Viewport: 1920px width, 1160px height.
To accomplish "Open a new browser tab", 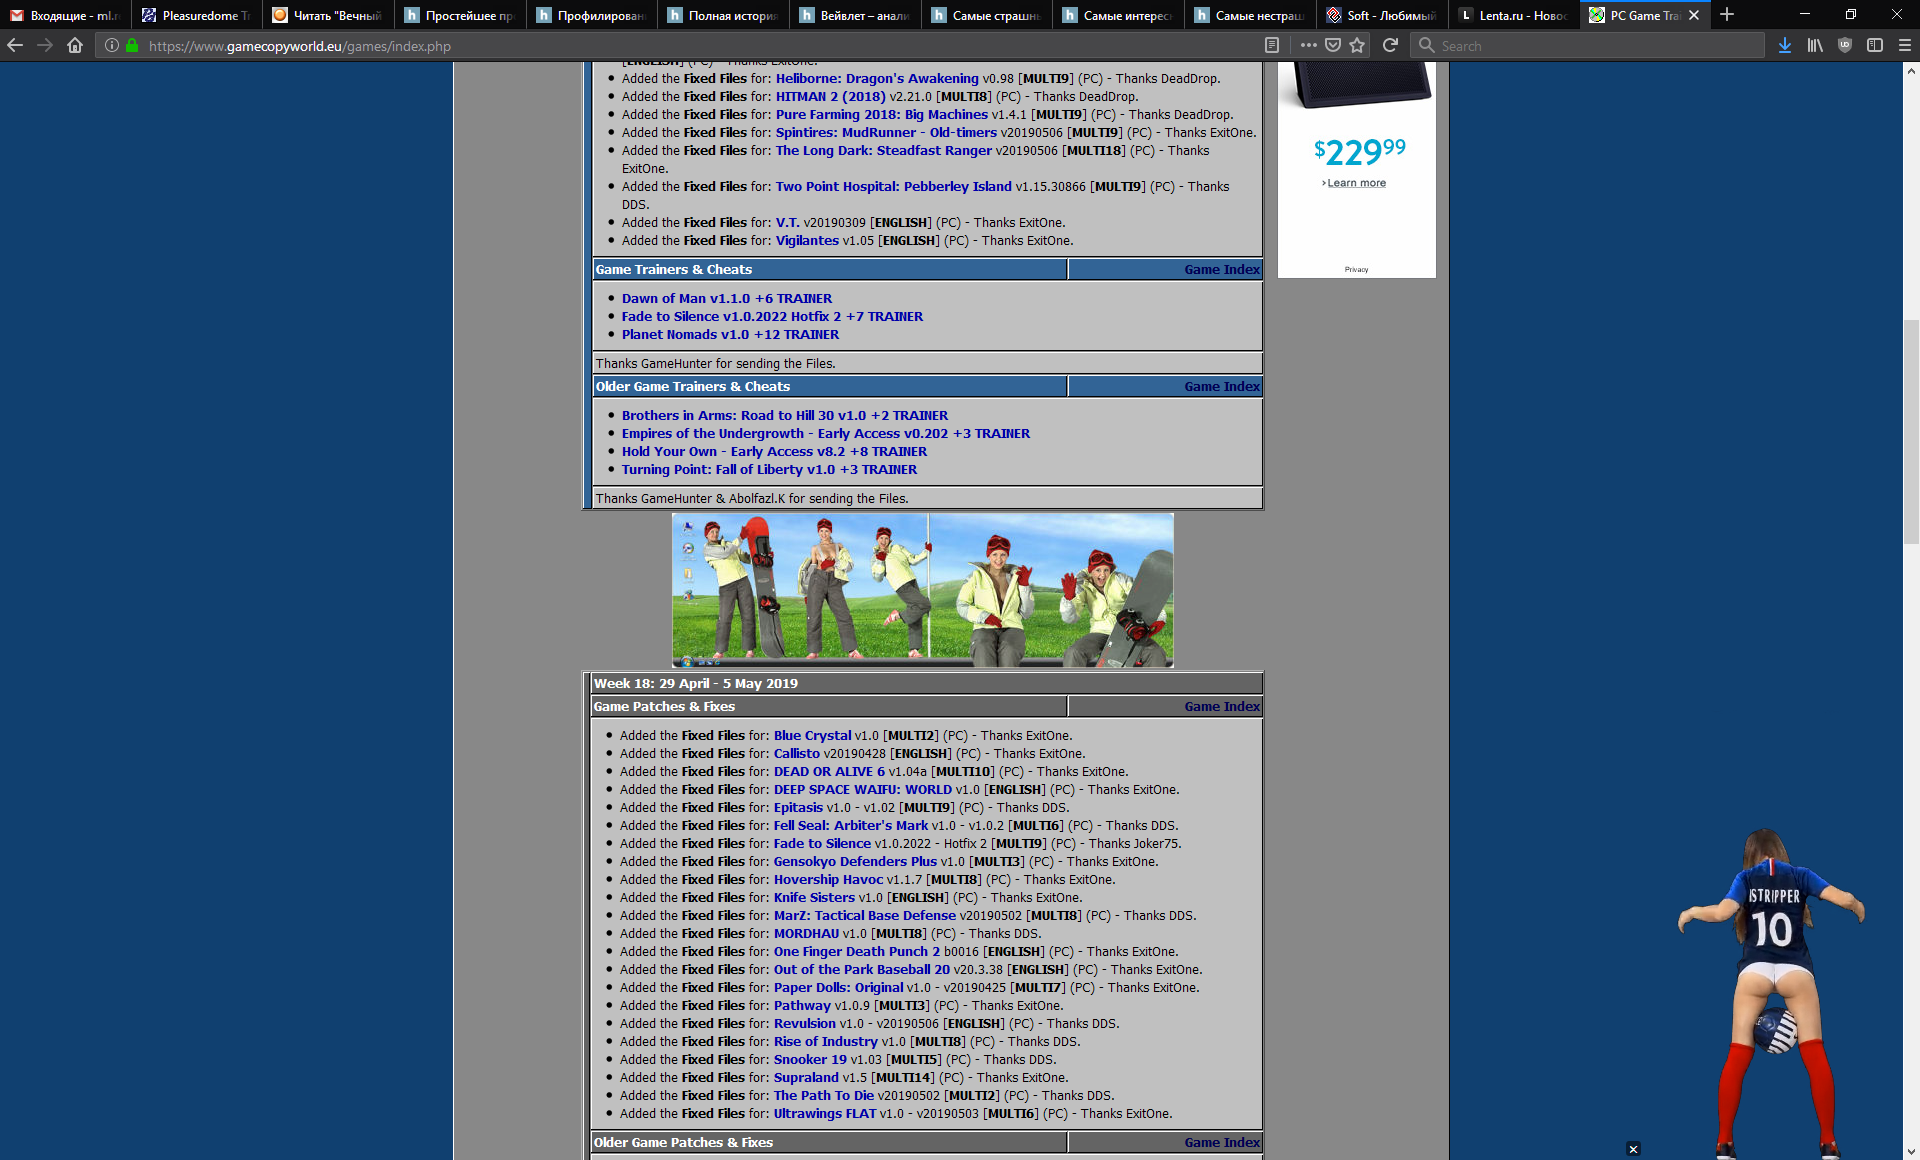I will [1727, 15].
